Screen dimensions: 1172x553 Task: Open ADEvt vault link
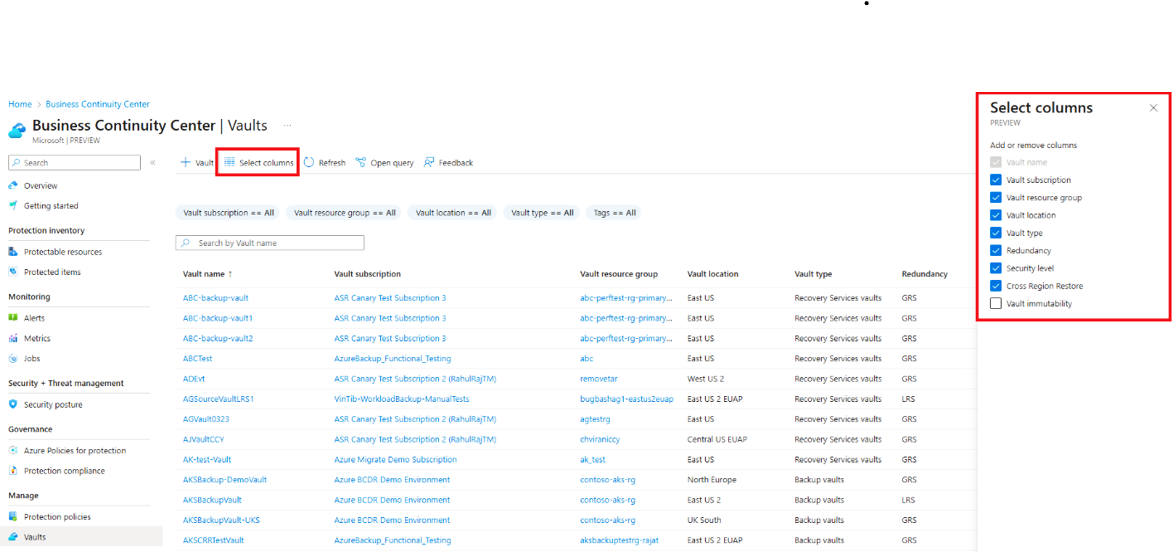pos(194,378)
